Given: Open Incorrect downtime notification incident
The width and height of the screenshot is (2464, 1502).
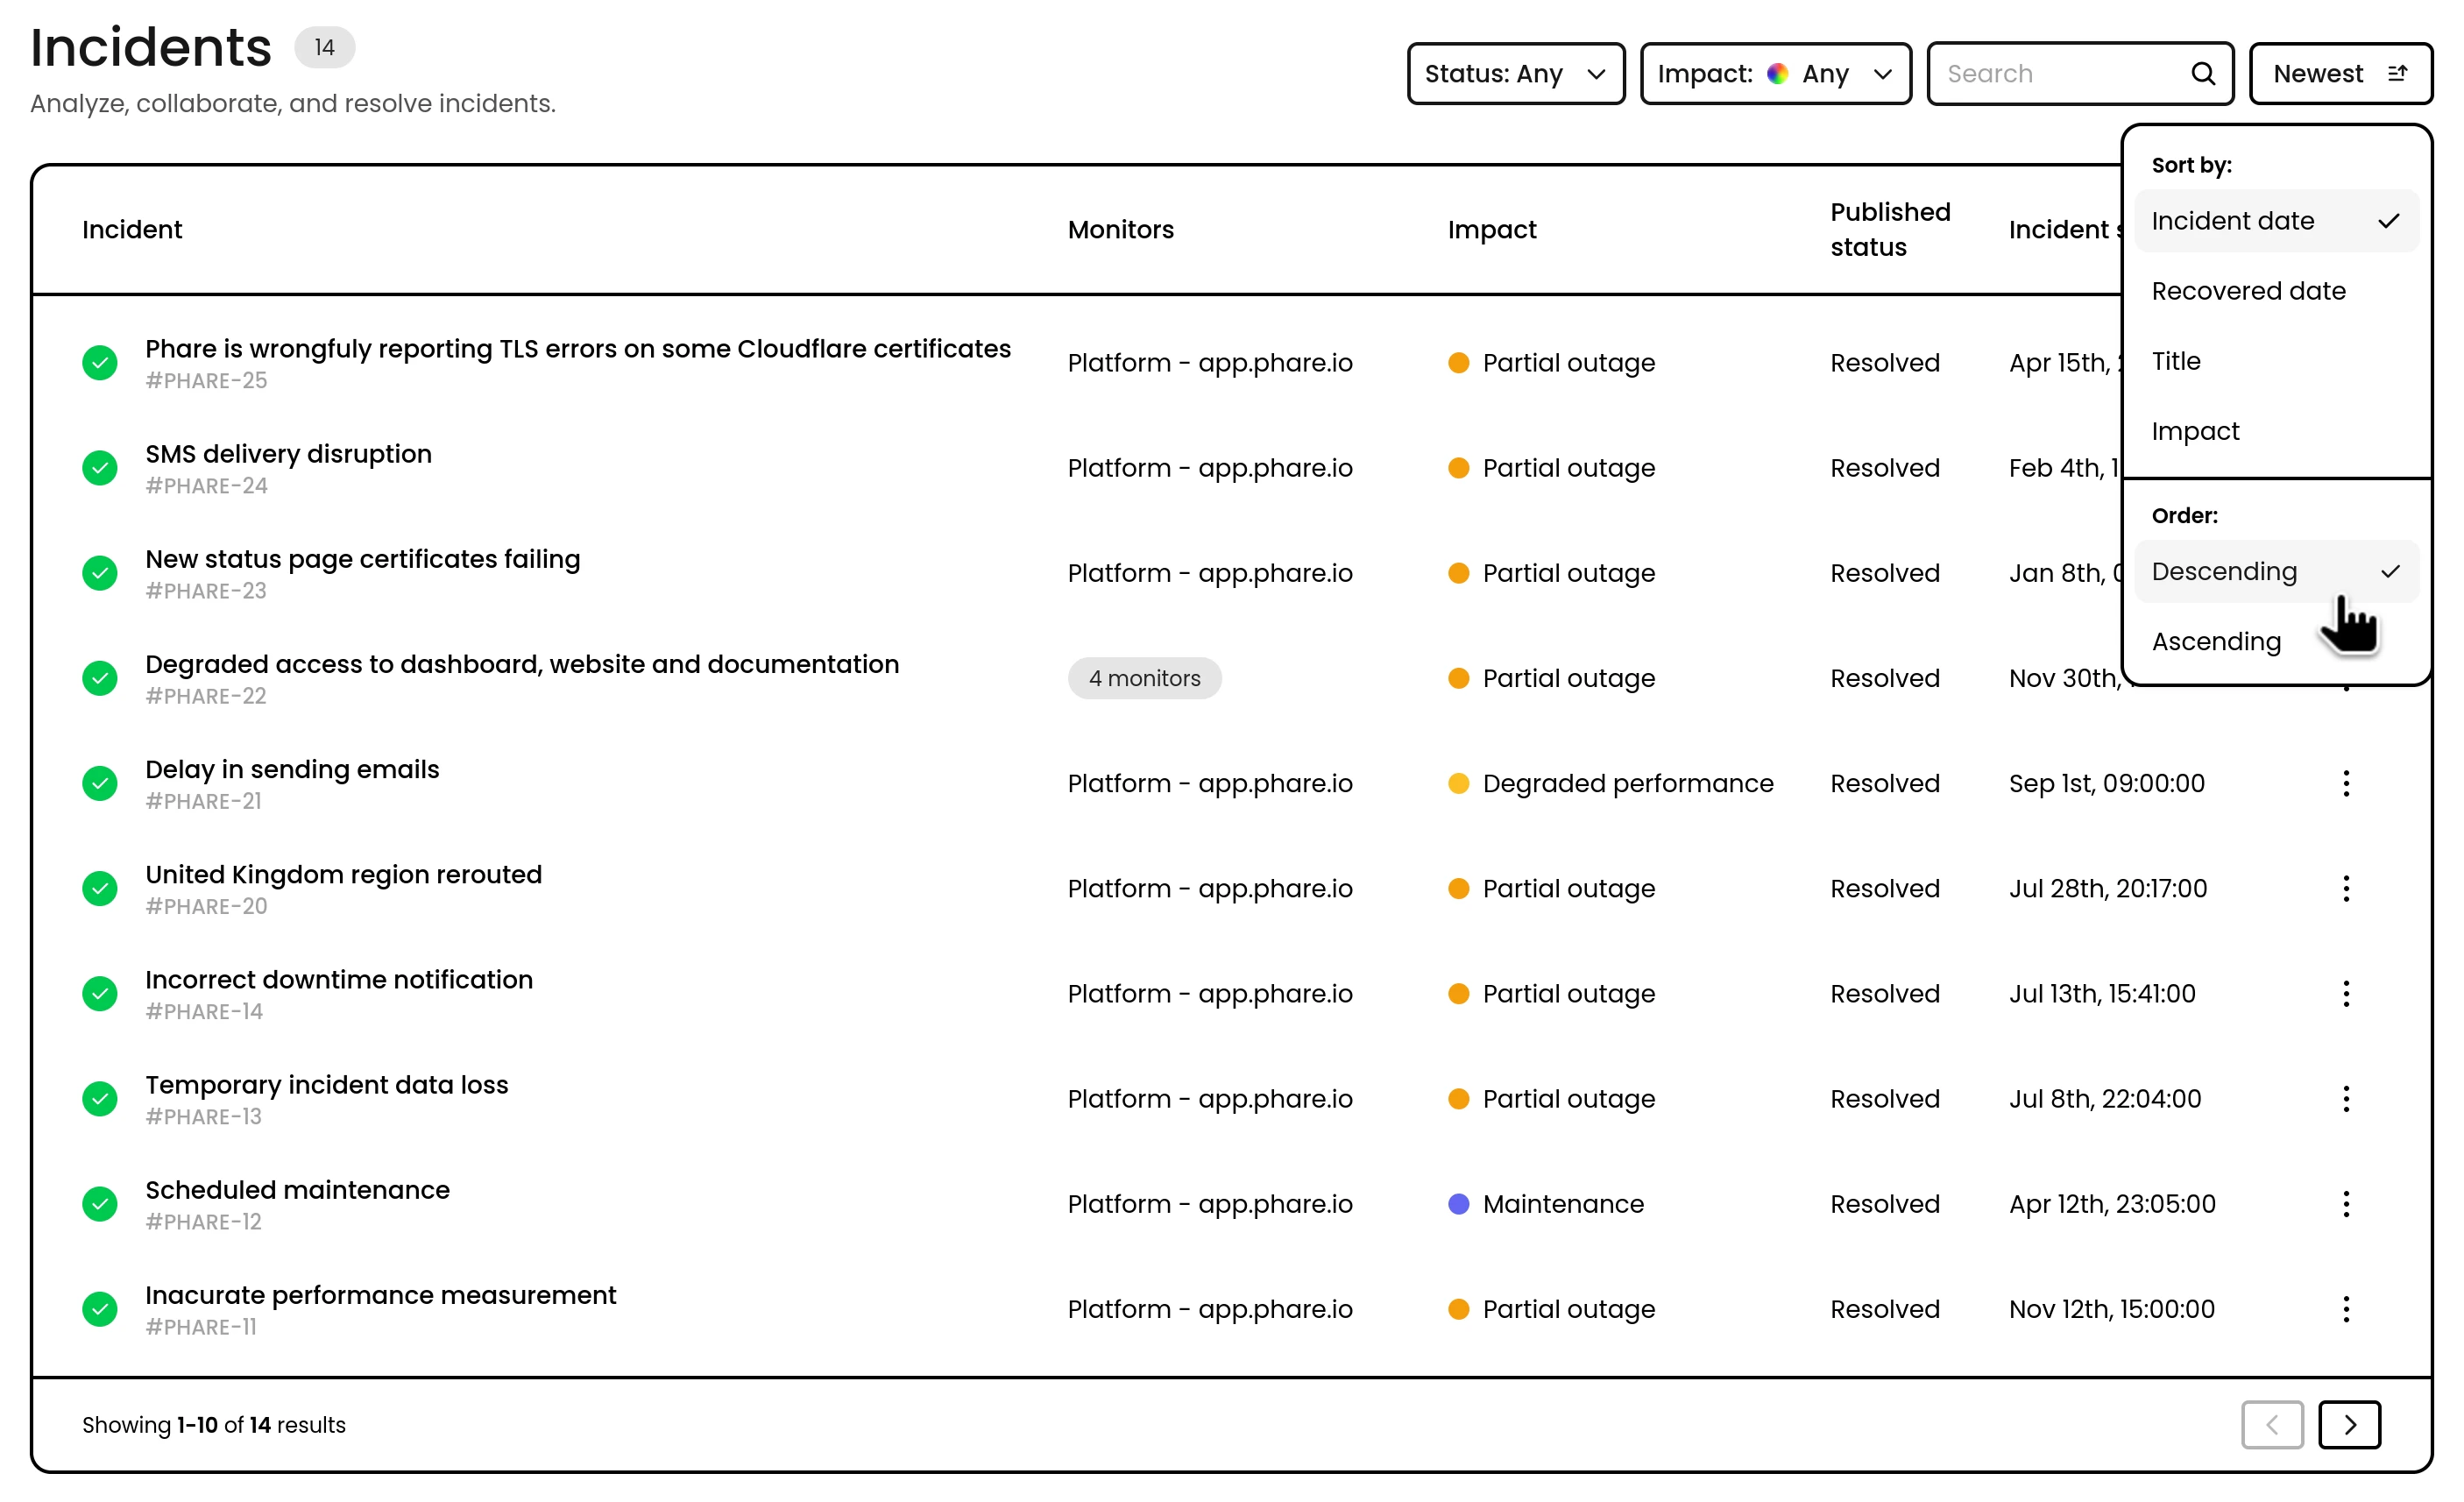Looking at the screenshot, I should click(x=339, y=979).
